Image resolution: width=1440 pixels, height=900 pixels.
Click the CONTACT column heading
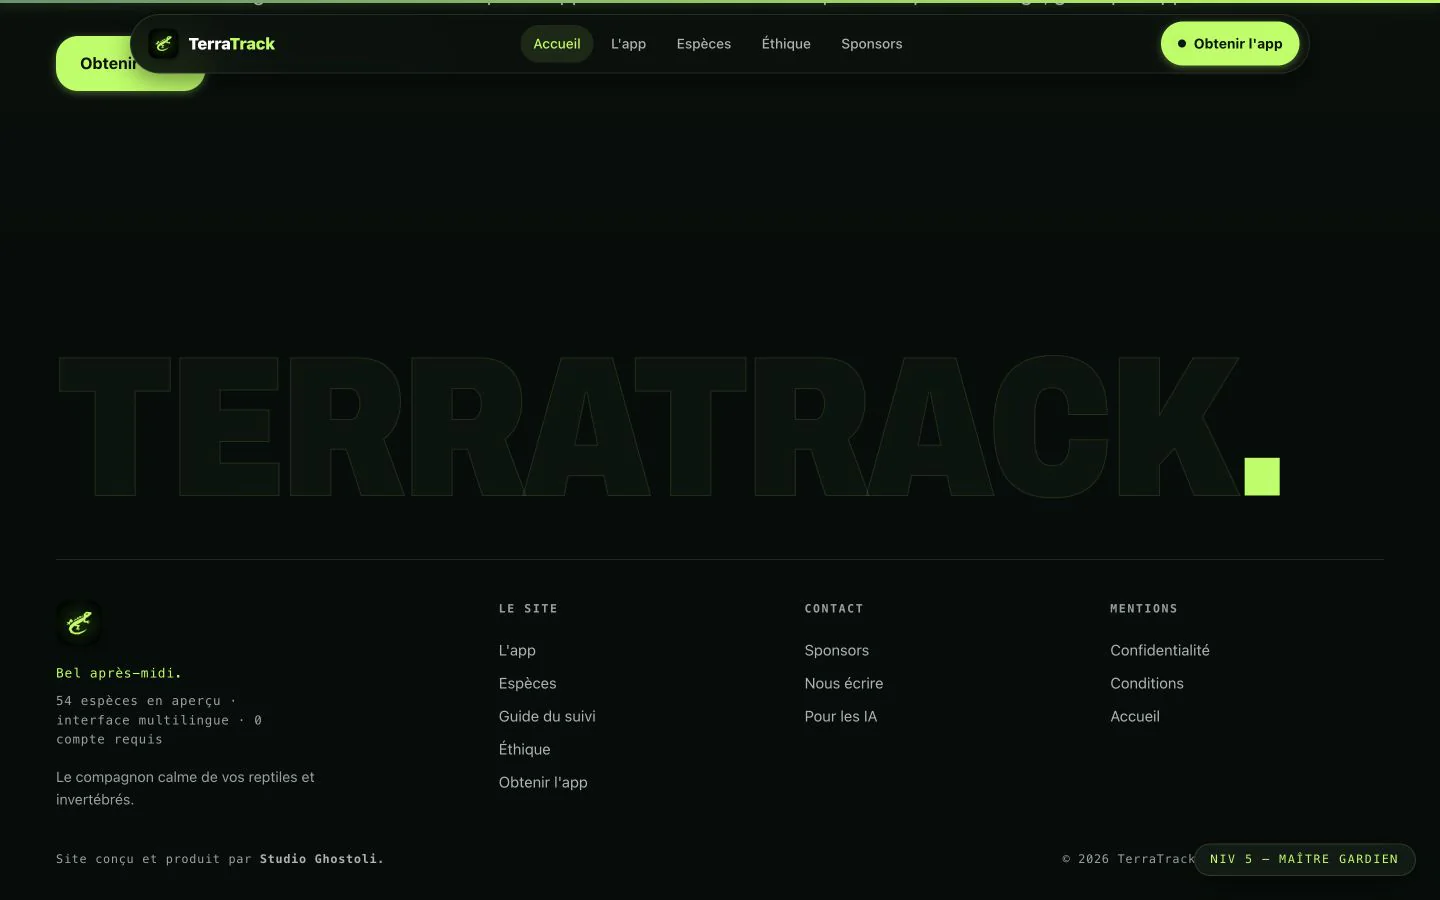coord(834,608)
